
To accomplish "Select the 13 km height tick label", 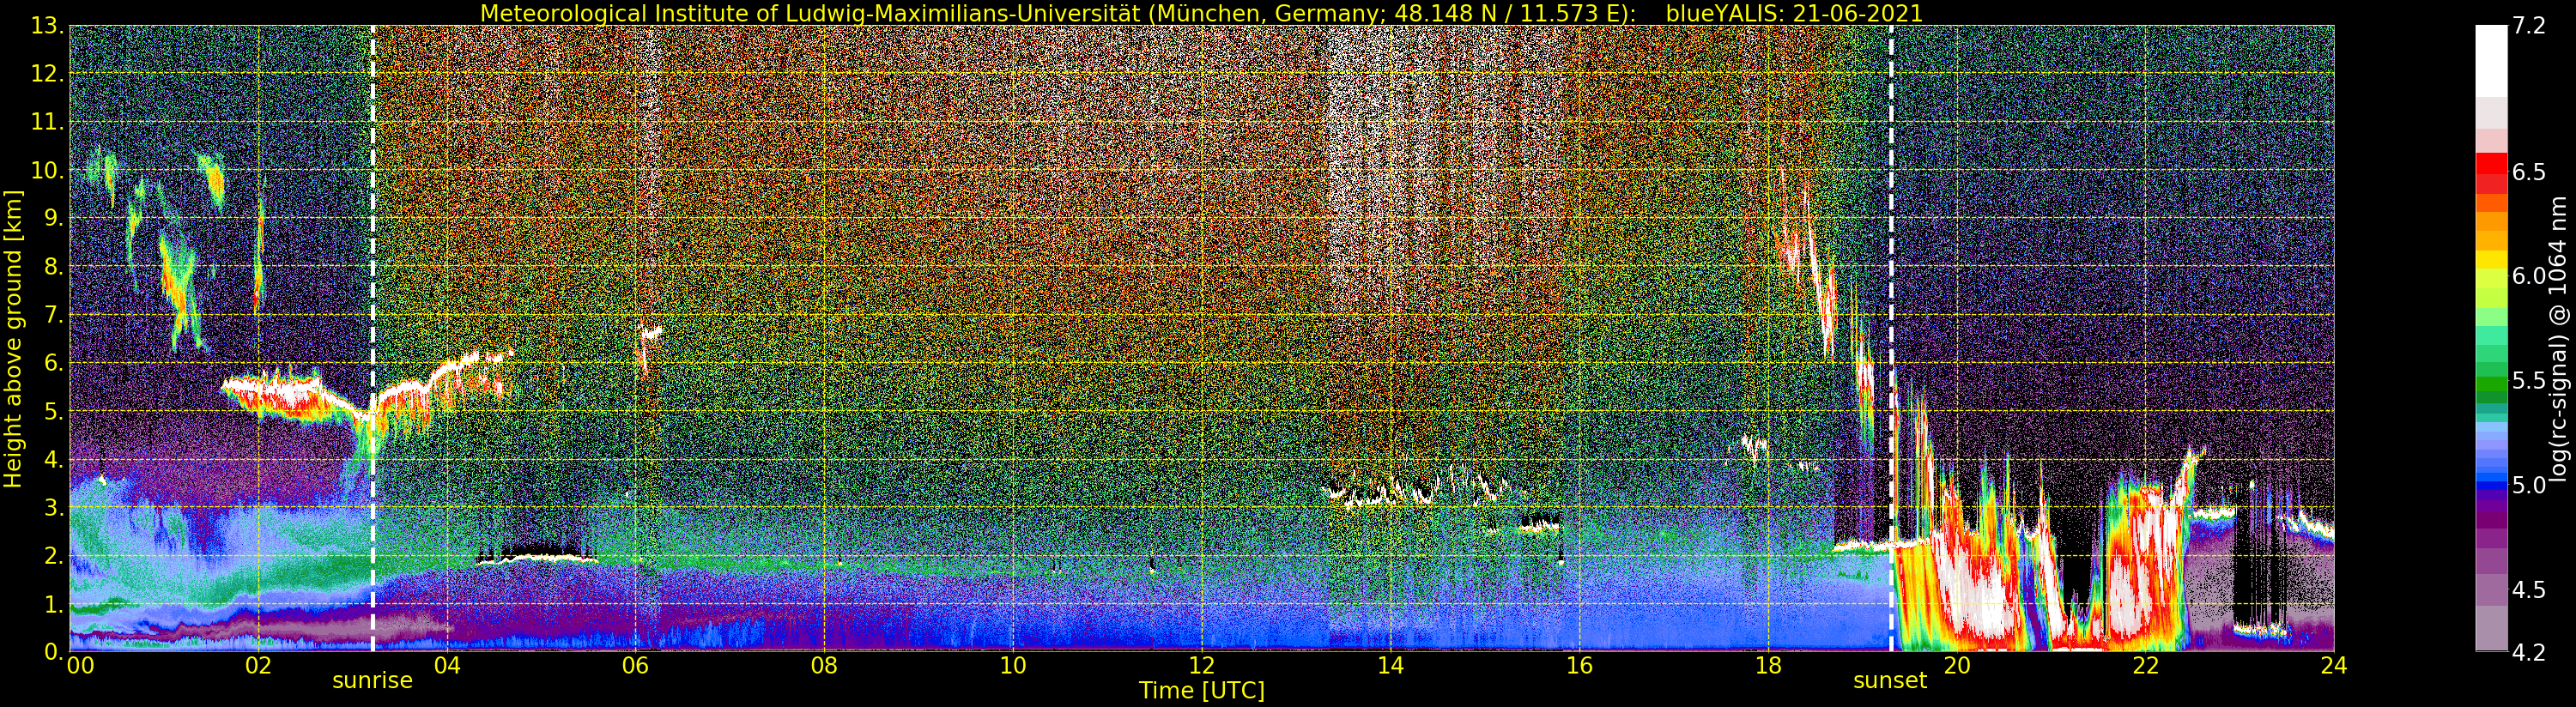I will pos(46,26).
